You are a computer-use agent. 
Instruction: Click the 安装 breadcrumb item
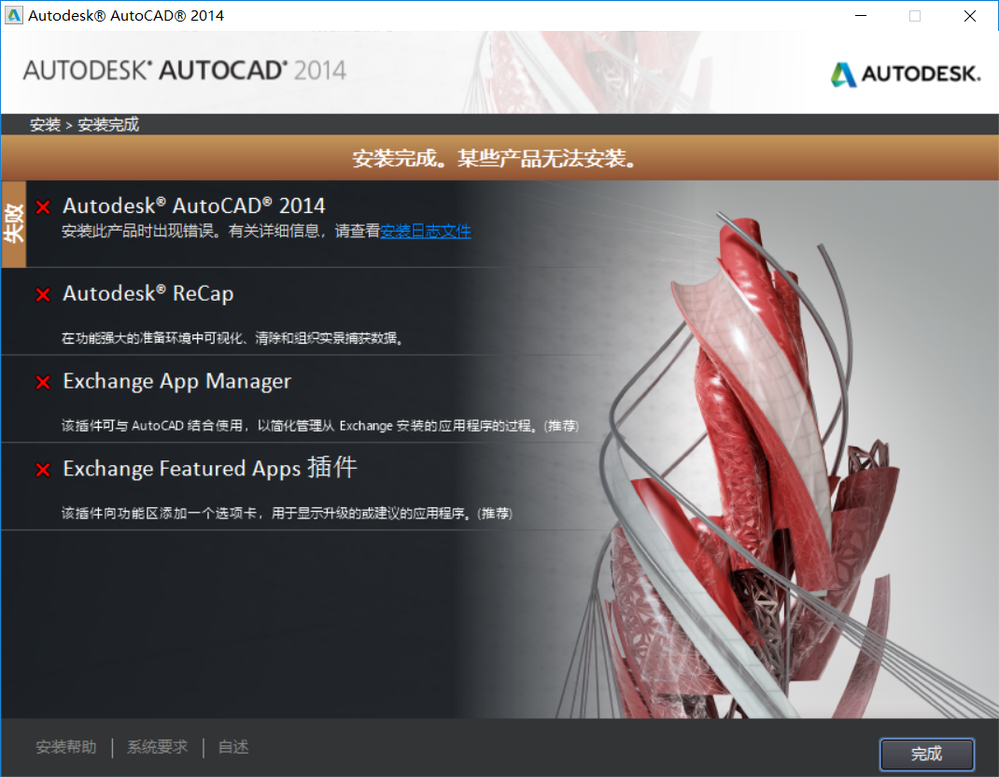45,125
